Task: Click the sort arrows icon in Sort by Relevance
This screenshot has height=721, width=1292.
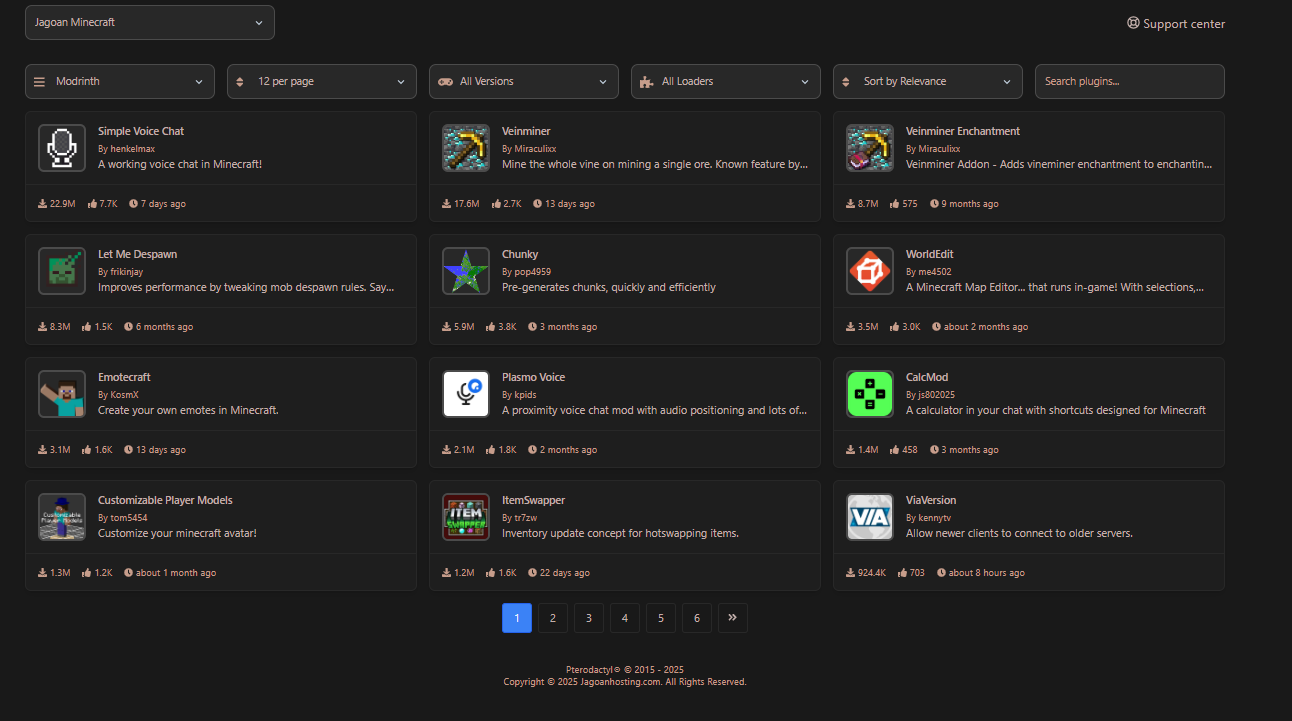Action: point(845,82)
